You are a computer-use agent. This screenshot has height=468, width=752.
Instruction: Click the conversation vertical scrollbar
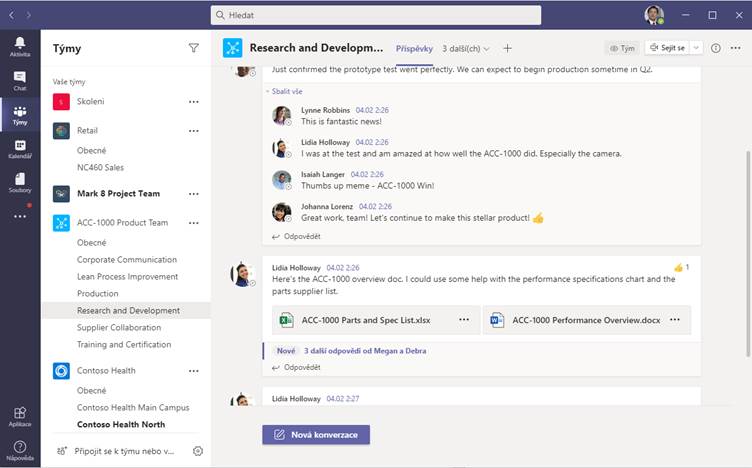pyautogui.click(x=748, y=254)
